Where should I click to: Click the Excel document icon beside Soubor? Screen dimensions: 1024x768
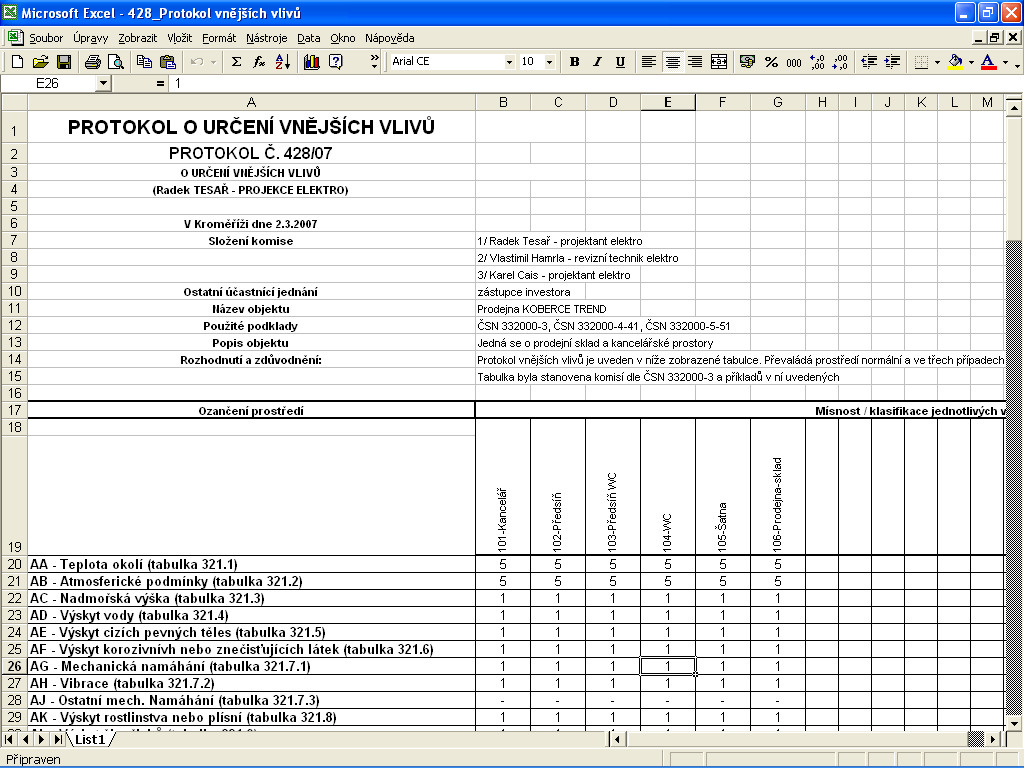tap(14, 37)
